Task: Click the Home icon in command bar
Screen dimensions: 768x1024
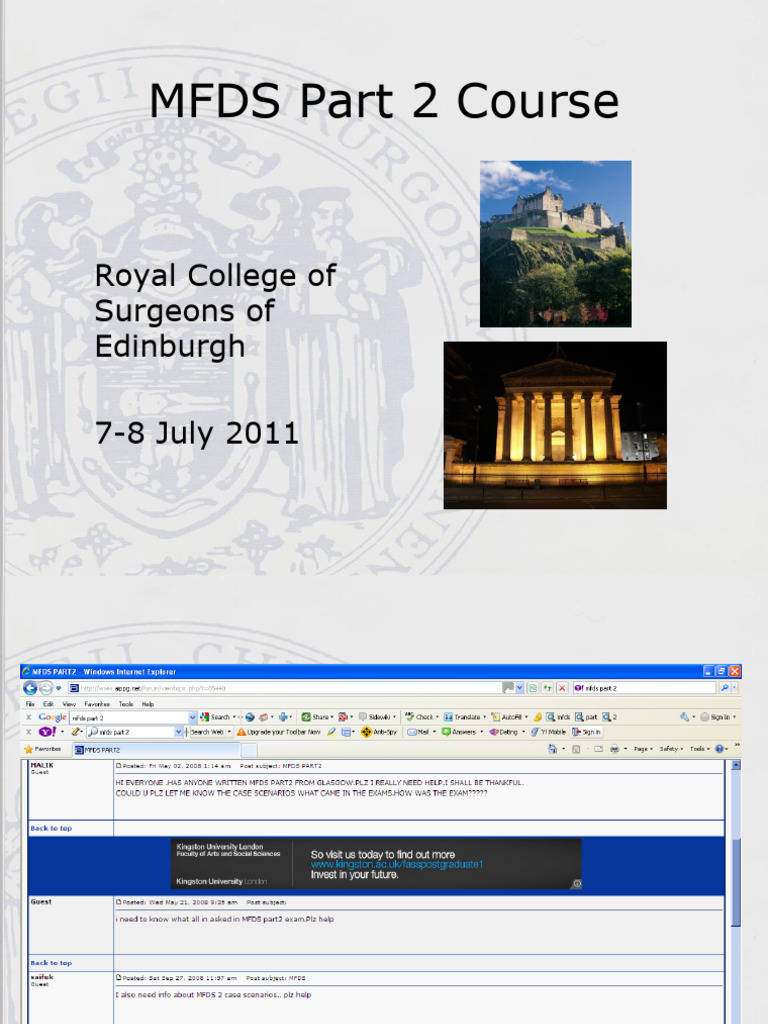Action: pos(552,749)
